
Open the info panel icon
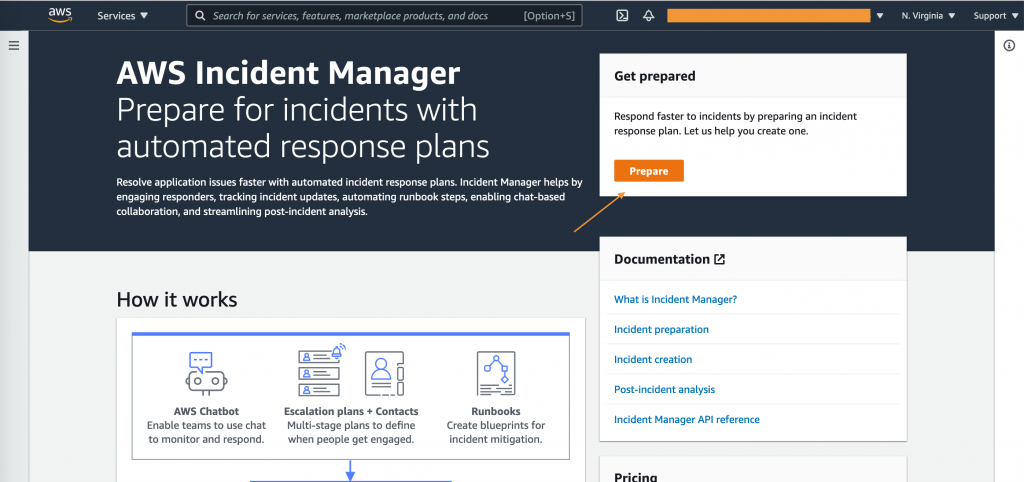[x=1009, y=45]
